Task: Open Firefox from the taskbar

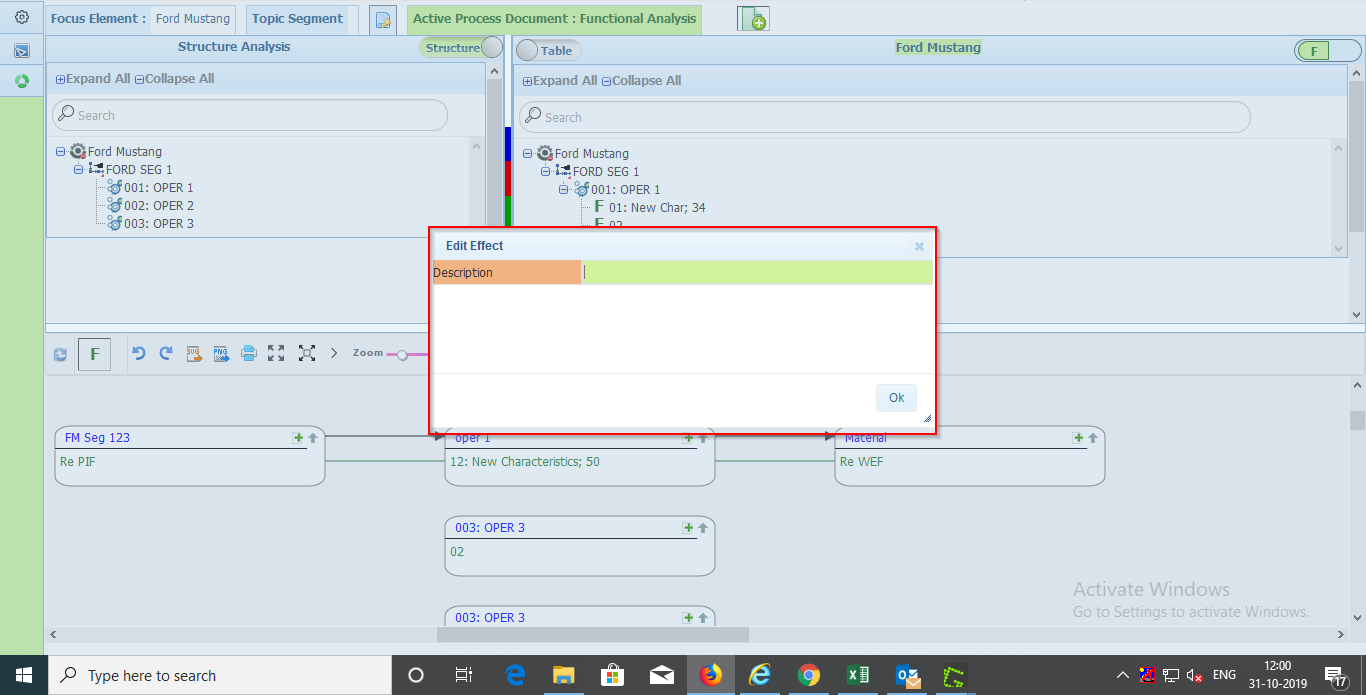Action: [710, 675]
